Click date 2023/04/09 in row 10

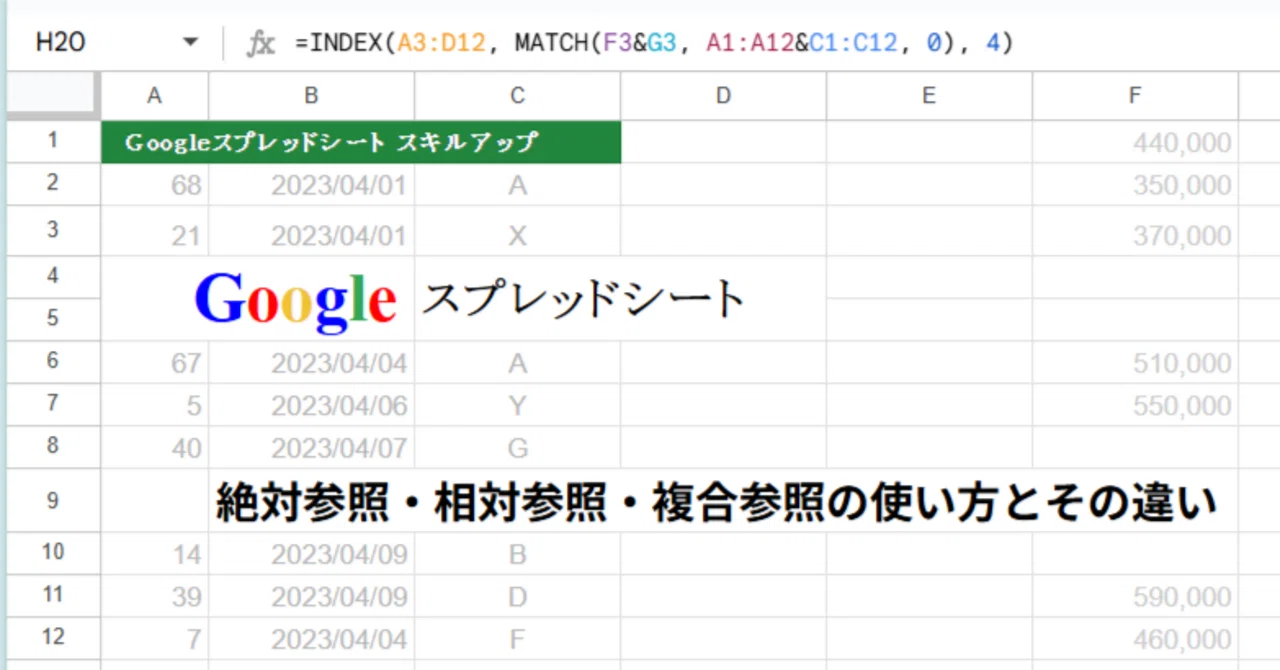click(x=312, y=554)
